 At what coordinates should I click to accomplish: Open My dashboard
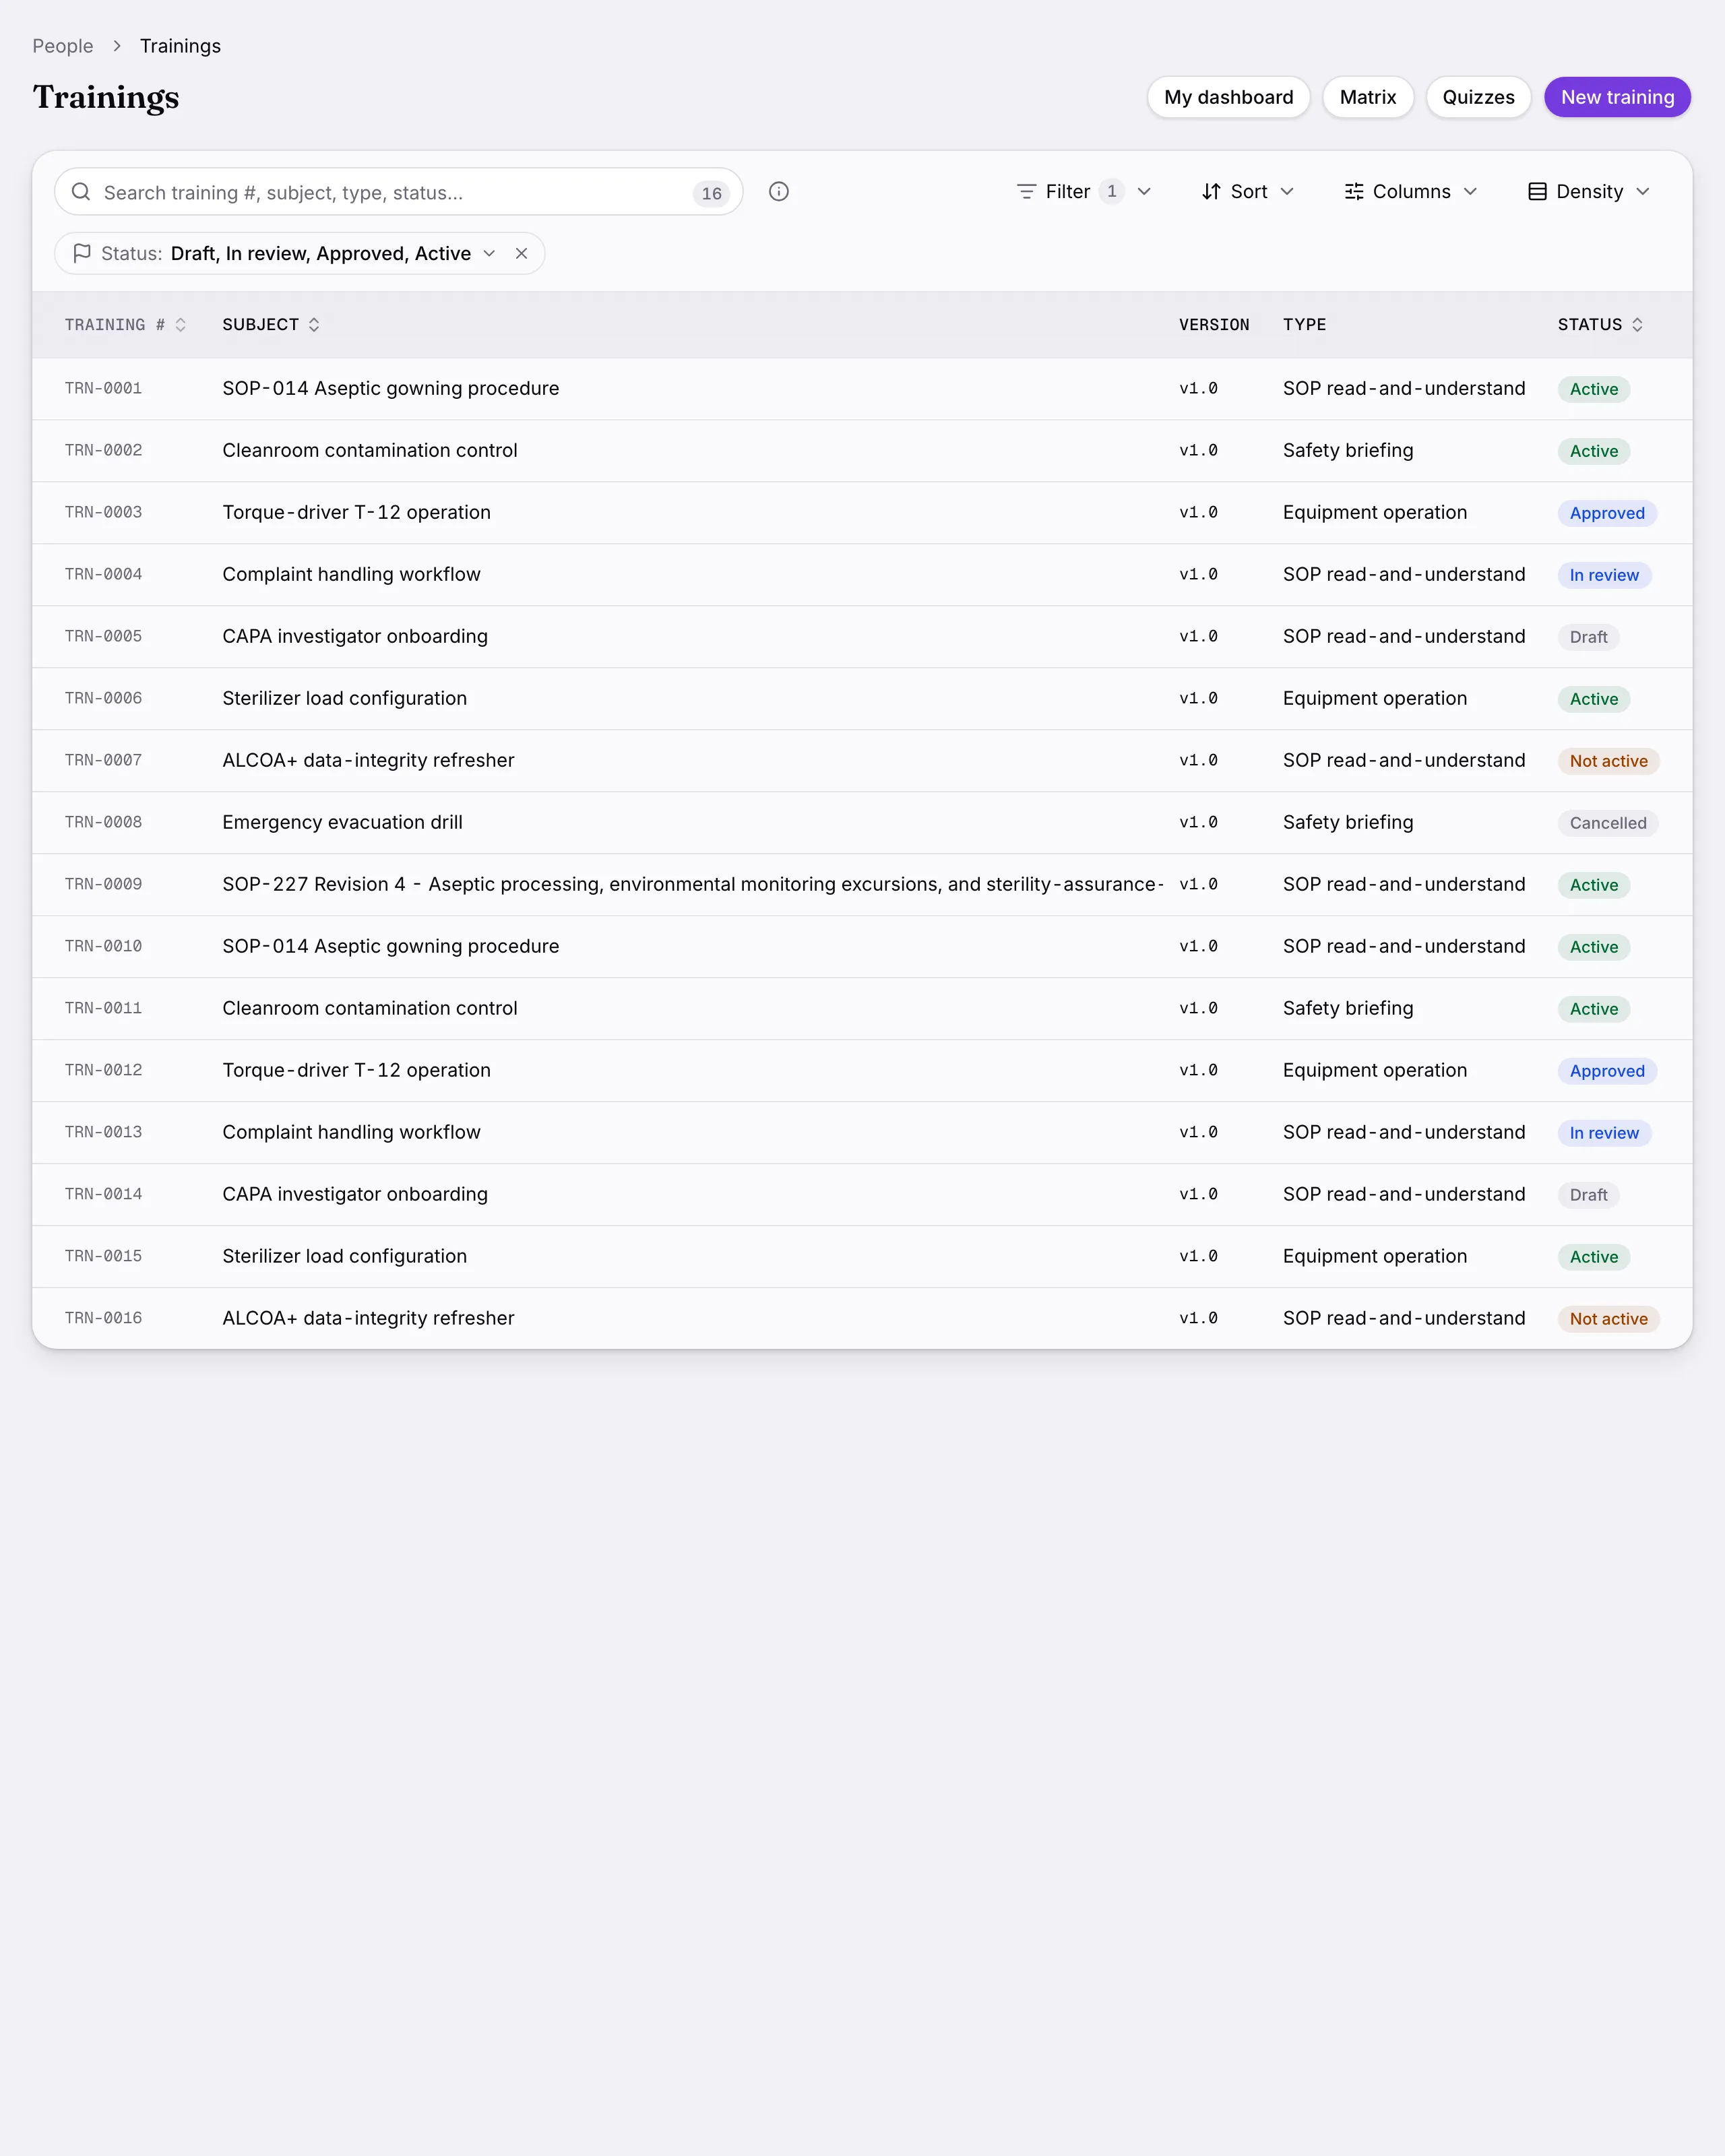[x=1228, y=97]
